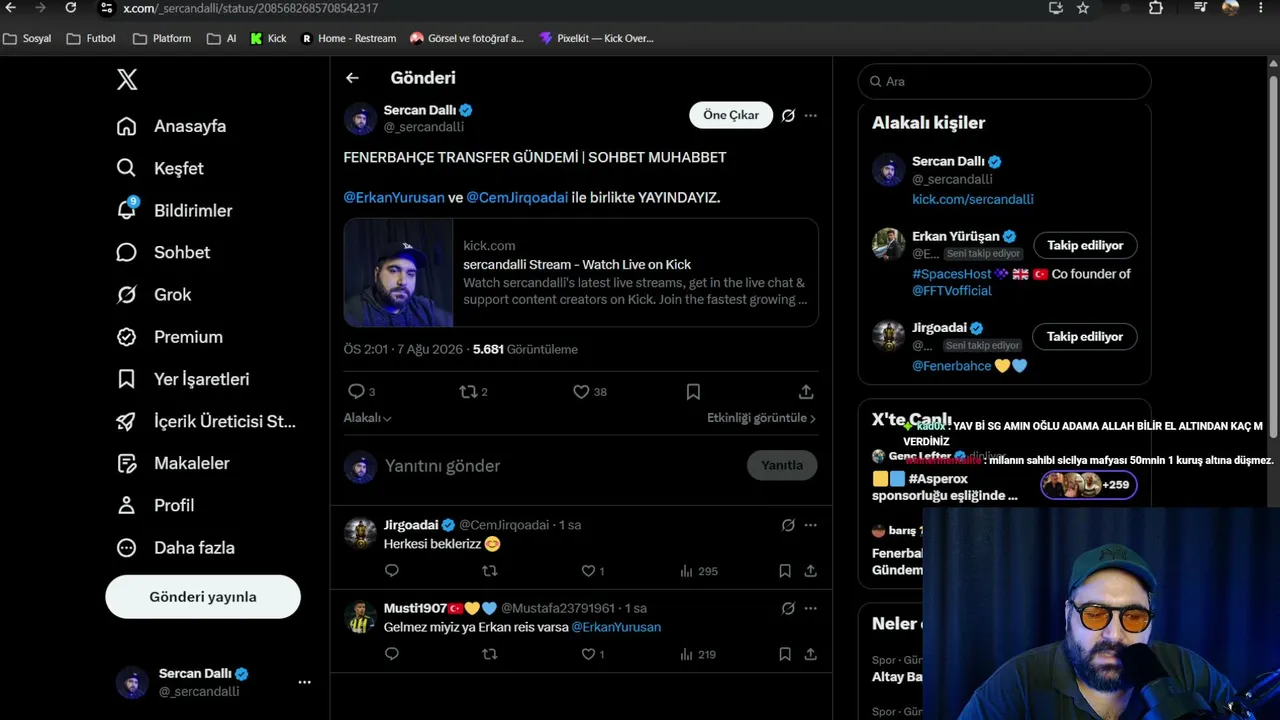
Task: Open Sohbet chat page
Action: click(163, 252)
